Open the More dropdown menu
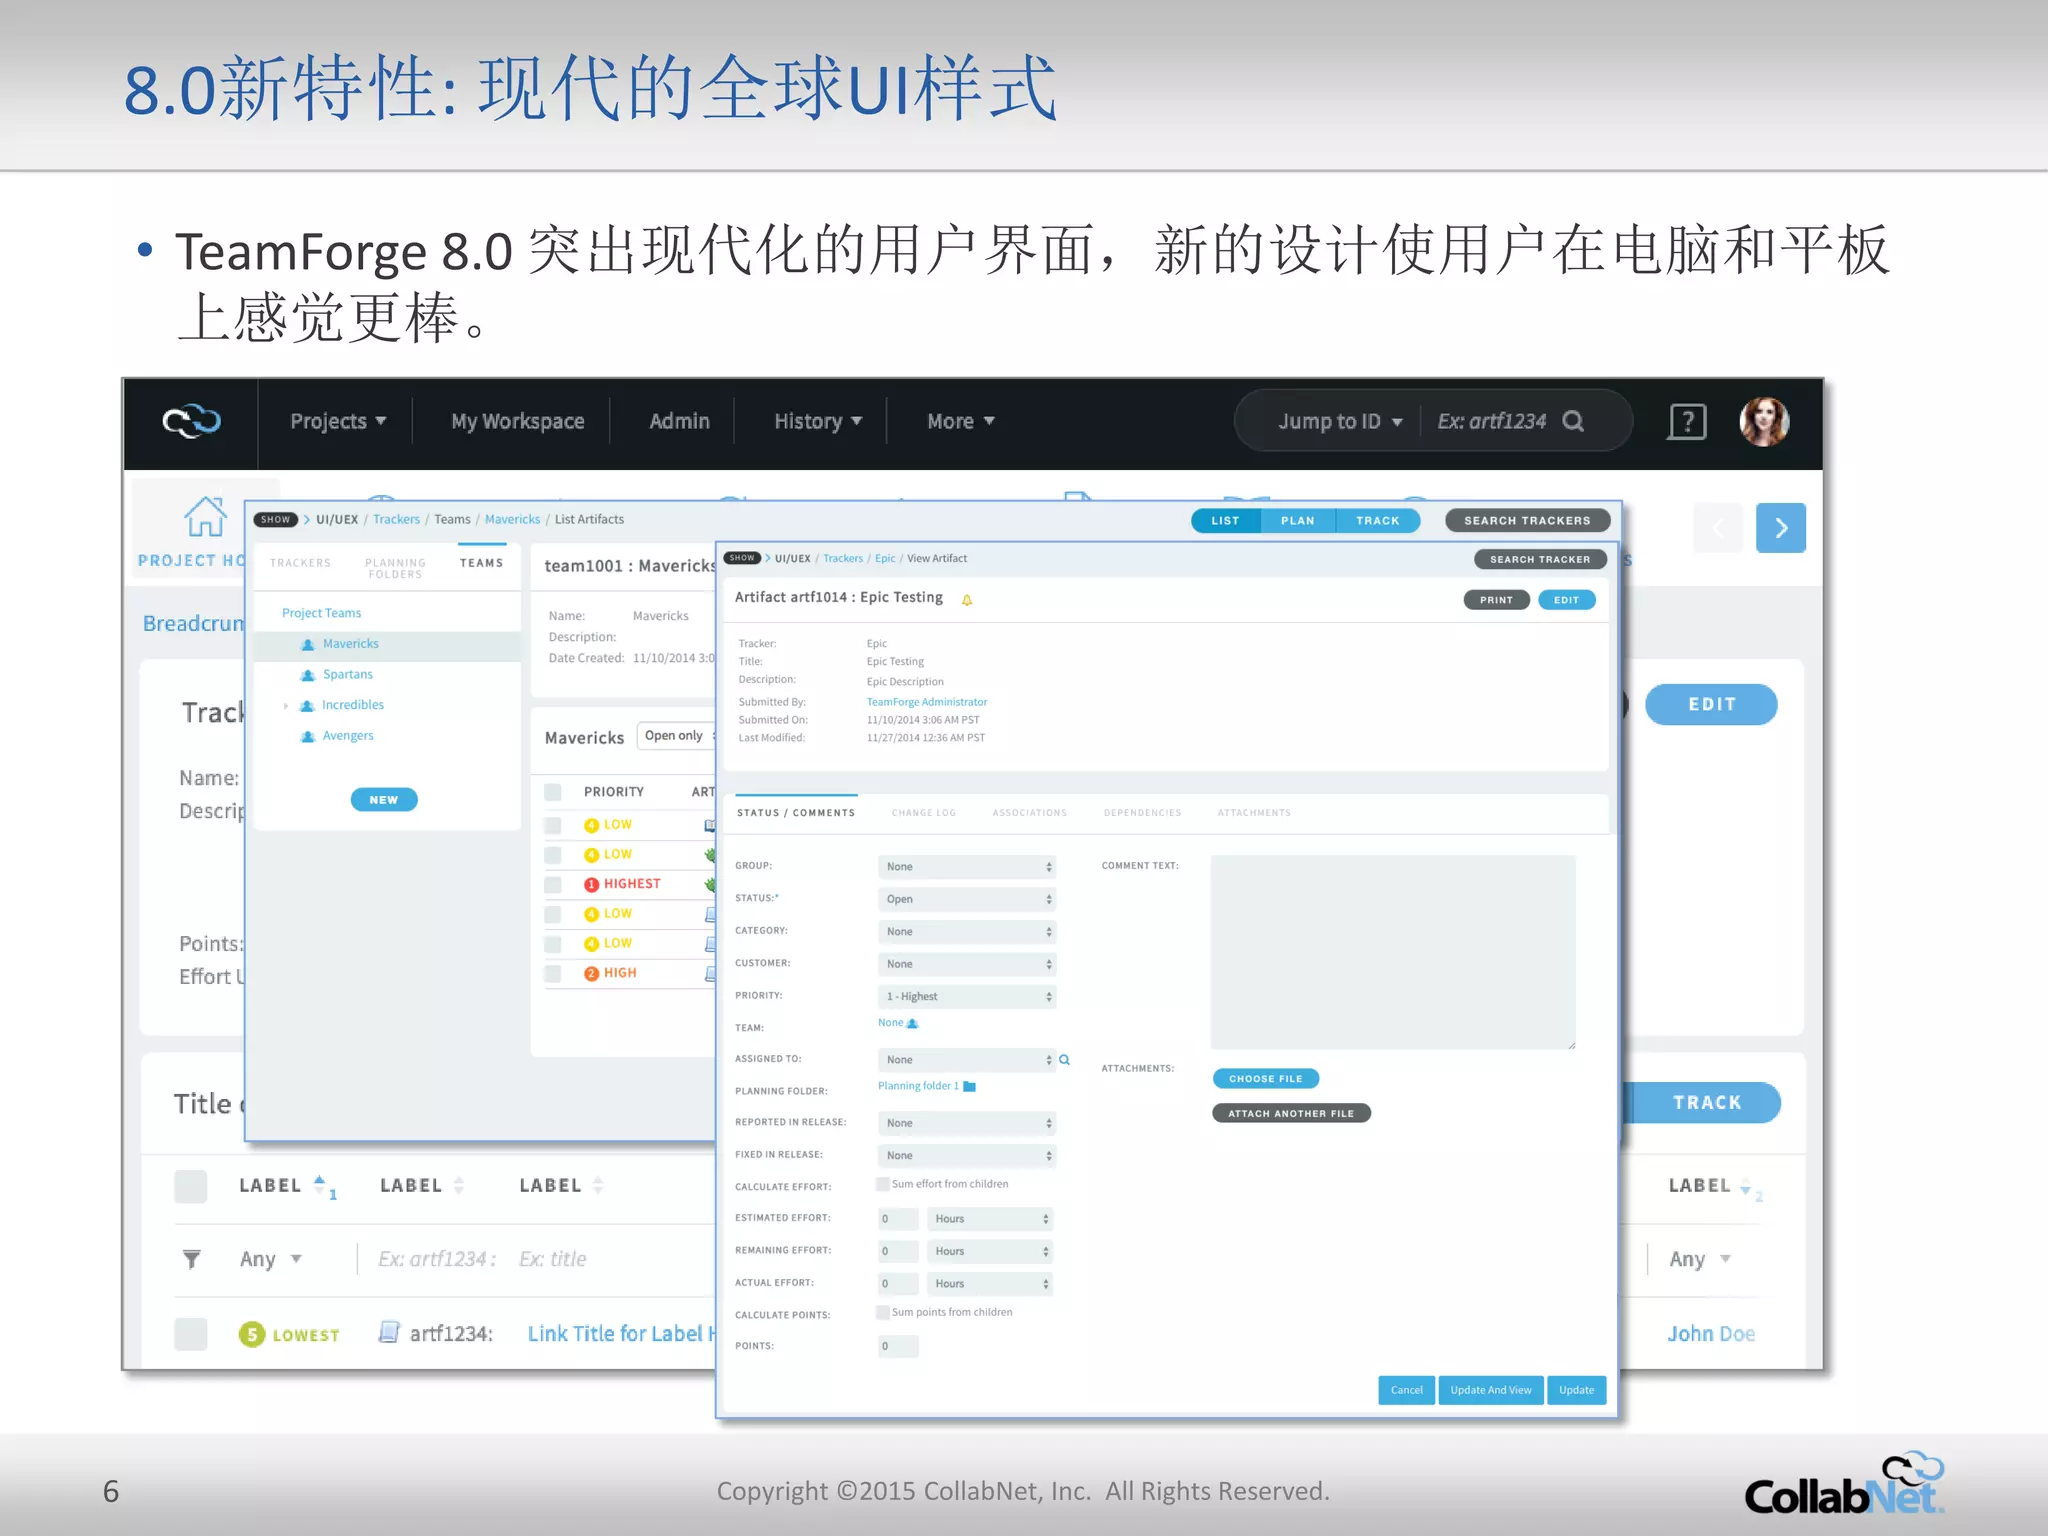 [x=961, y=421]
